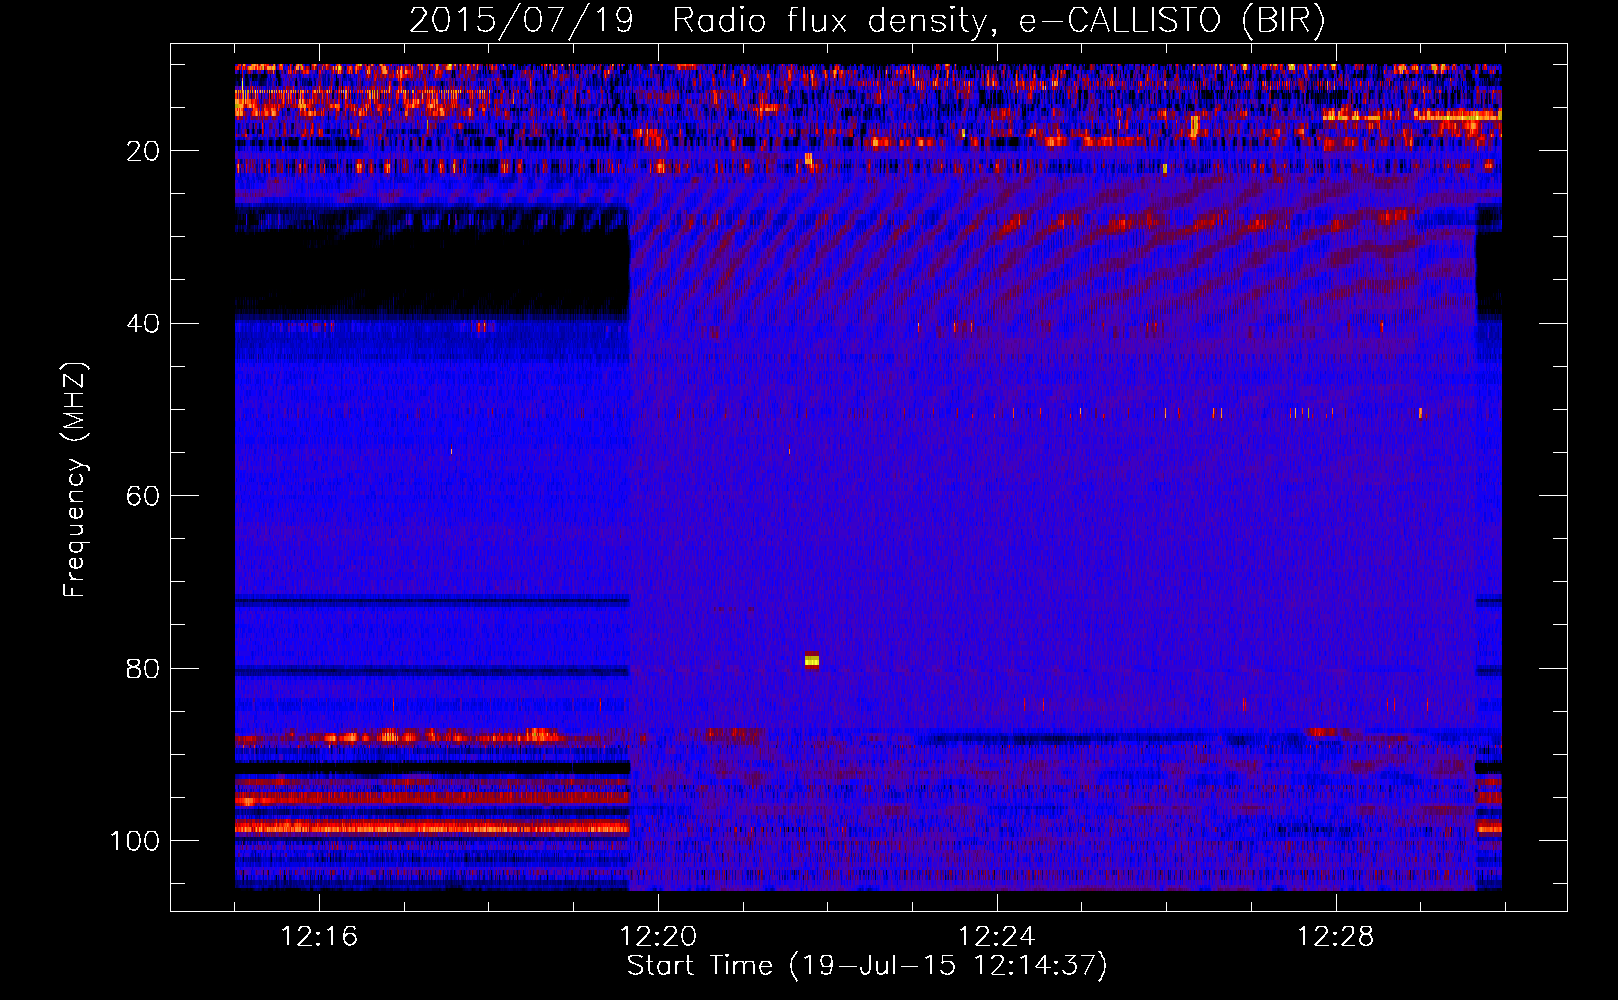Viewport: 1618px width, 1000px height.
Task: Click the 60 MHz frequency tick label
Action: (x=144, y=496)
